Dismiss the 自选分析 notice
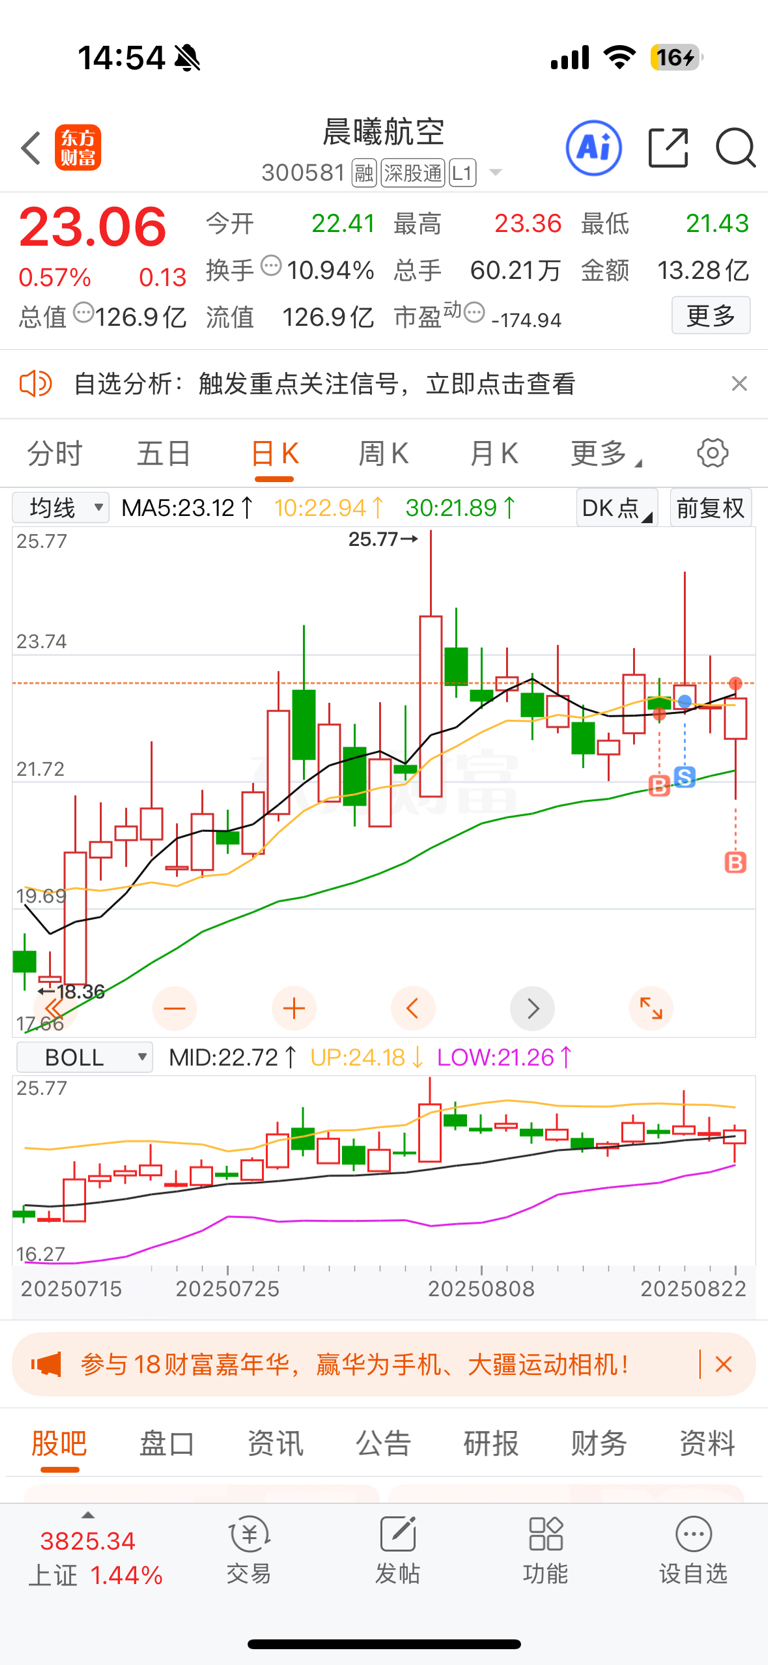Image resolution: width=769 pixels, height=1665 pixels. (x=739, y=384)
